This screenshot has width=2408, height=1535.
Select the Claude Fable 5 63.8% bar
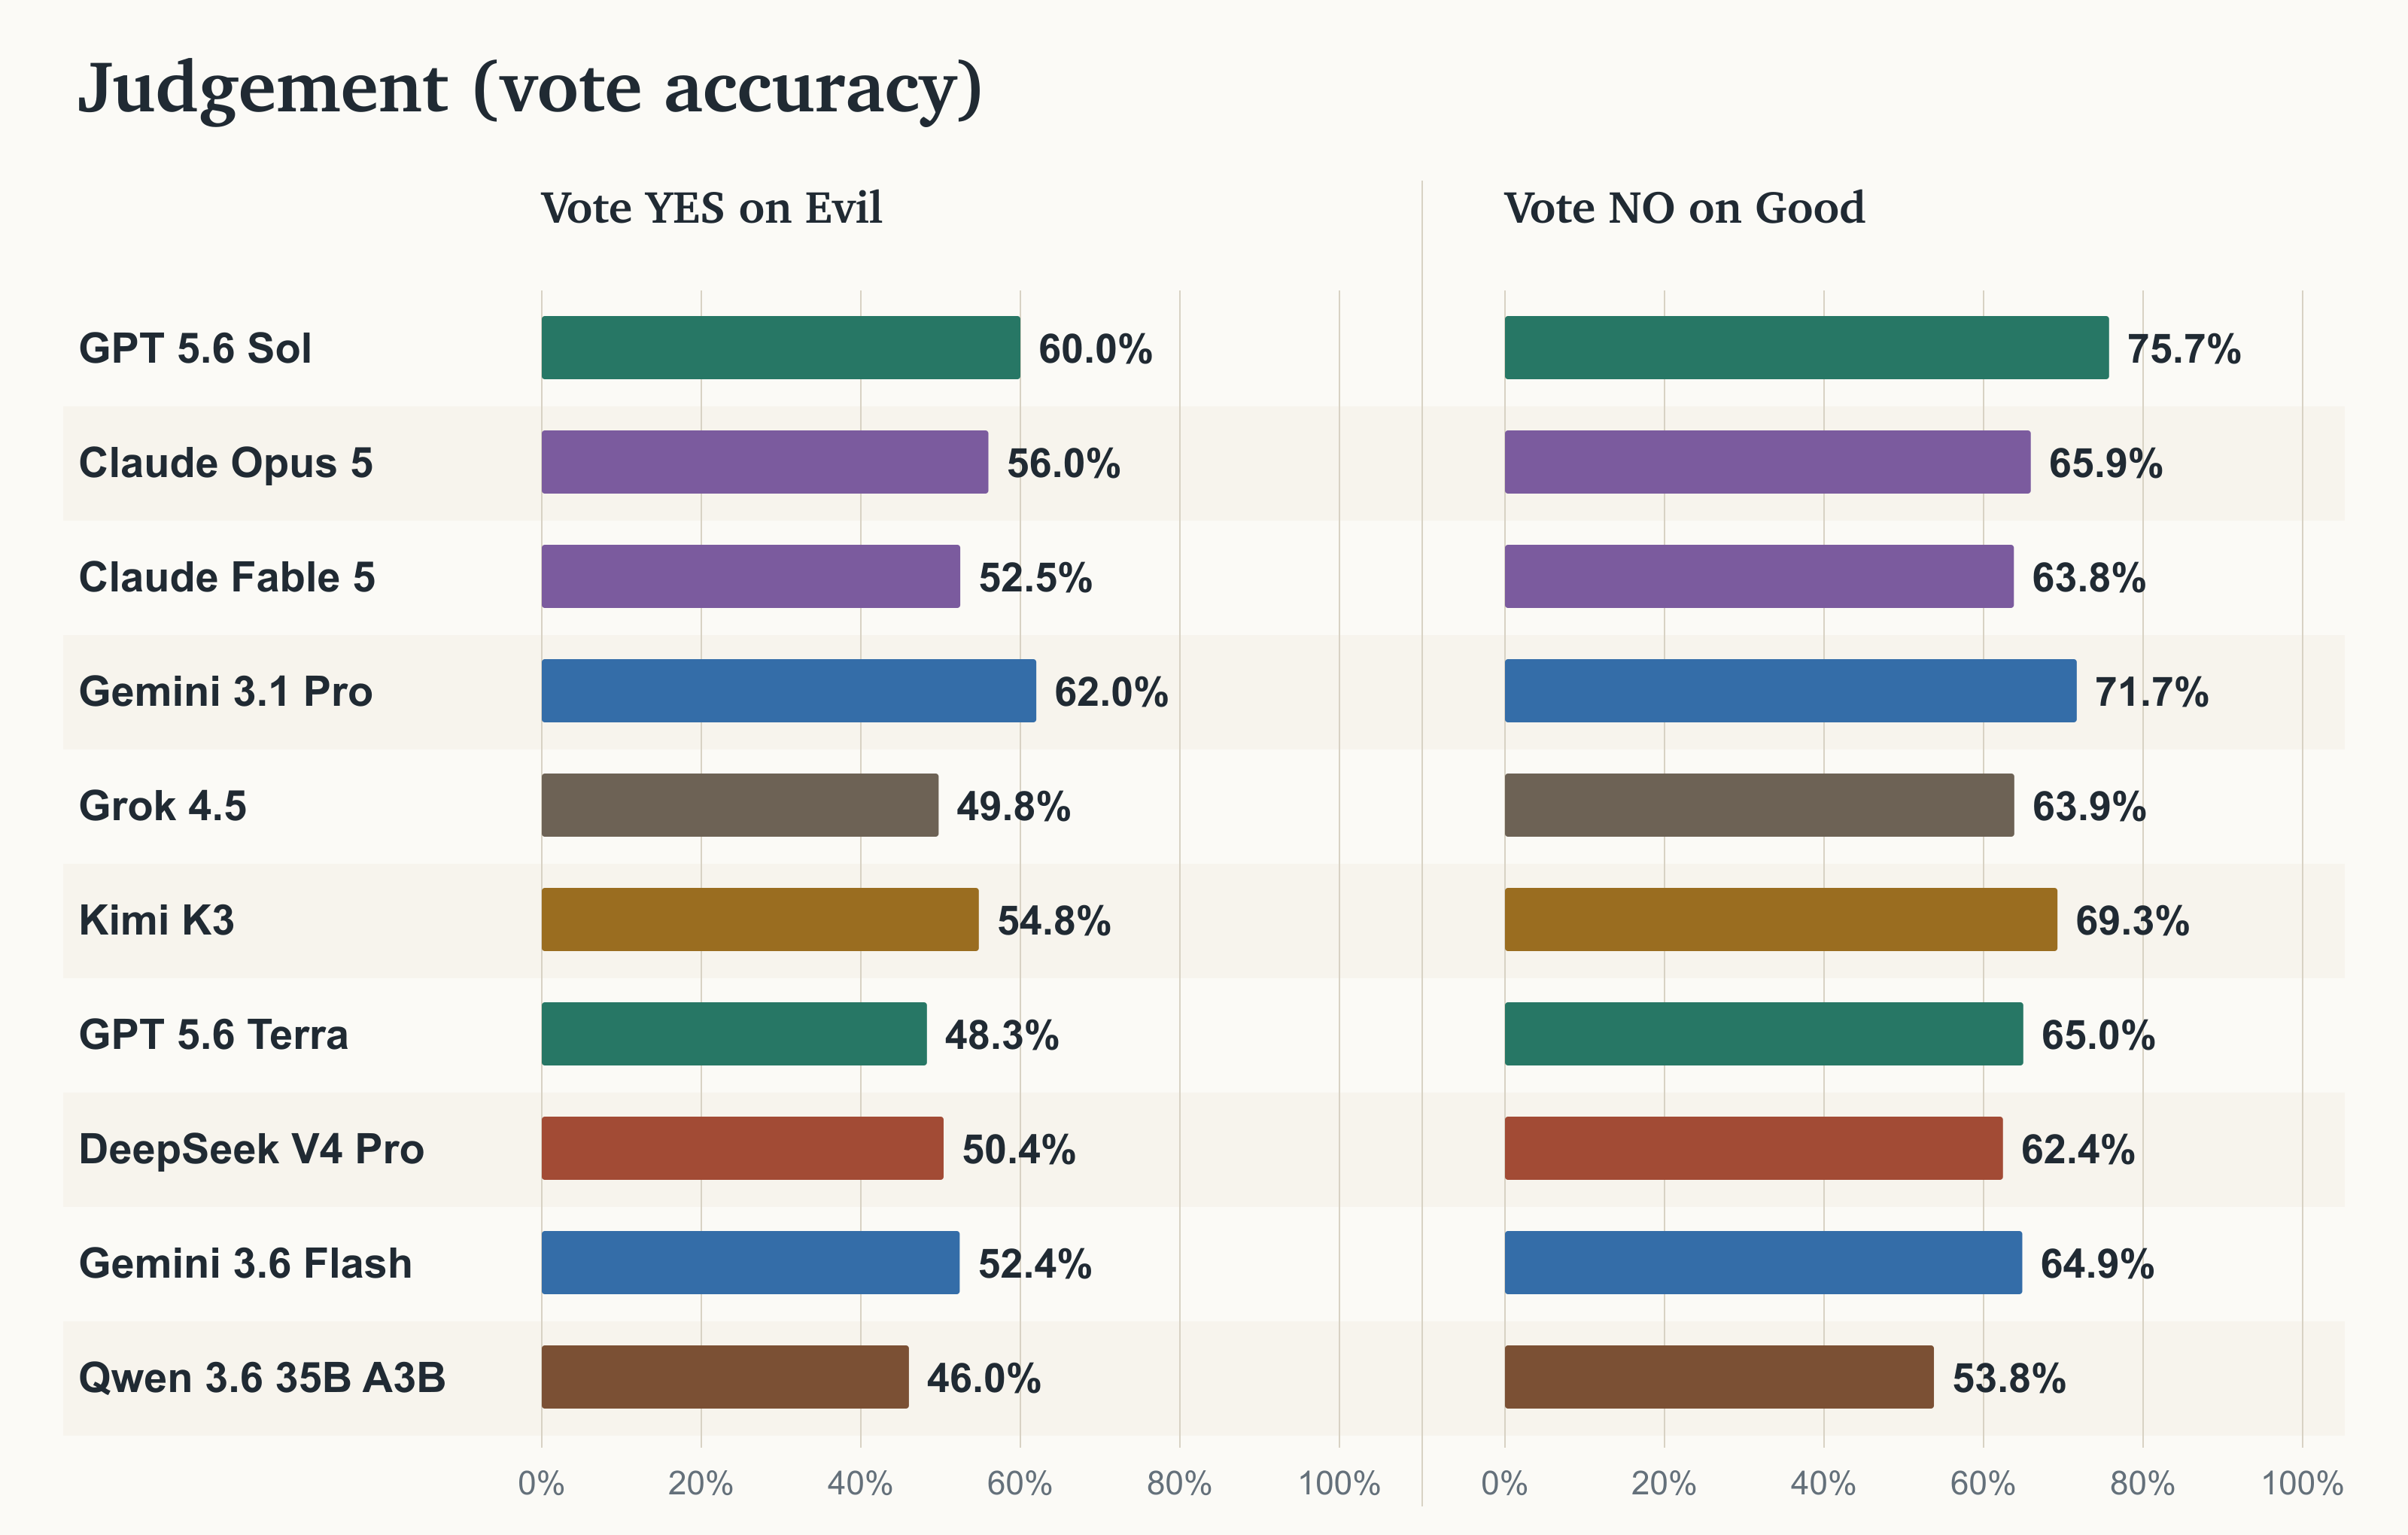(x=1759, y=577)
